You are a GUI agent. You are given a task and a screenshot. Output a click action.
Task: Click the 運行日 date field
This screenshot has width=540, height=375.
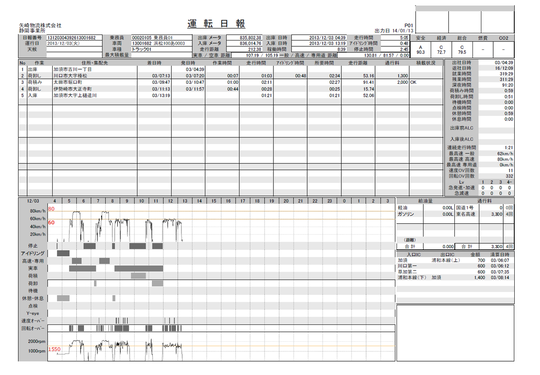(x=74, y=43)
